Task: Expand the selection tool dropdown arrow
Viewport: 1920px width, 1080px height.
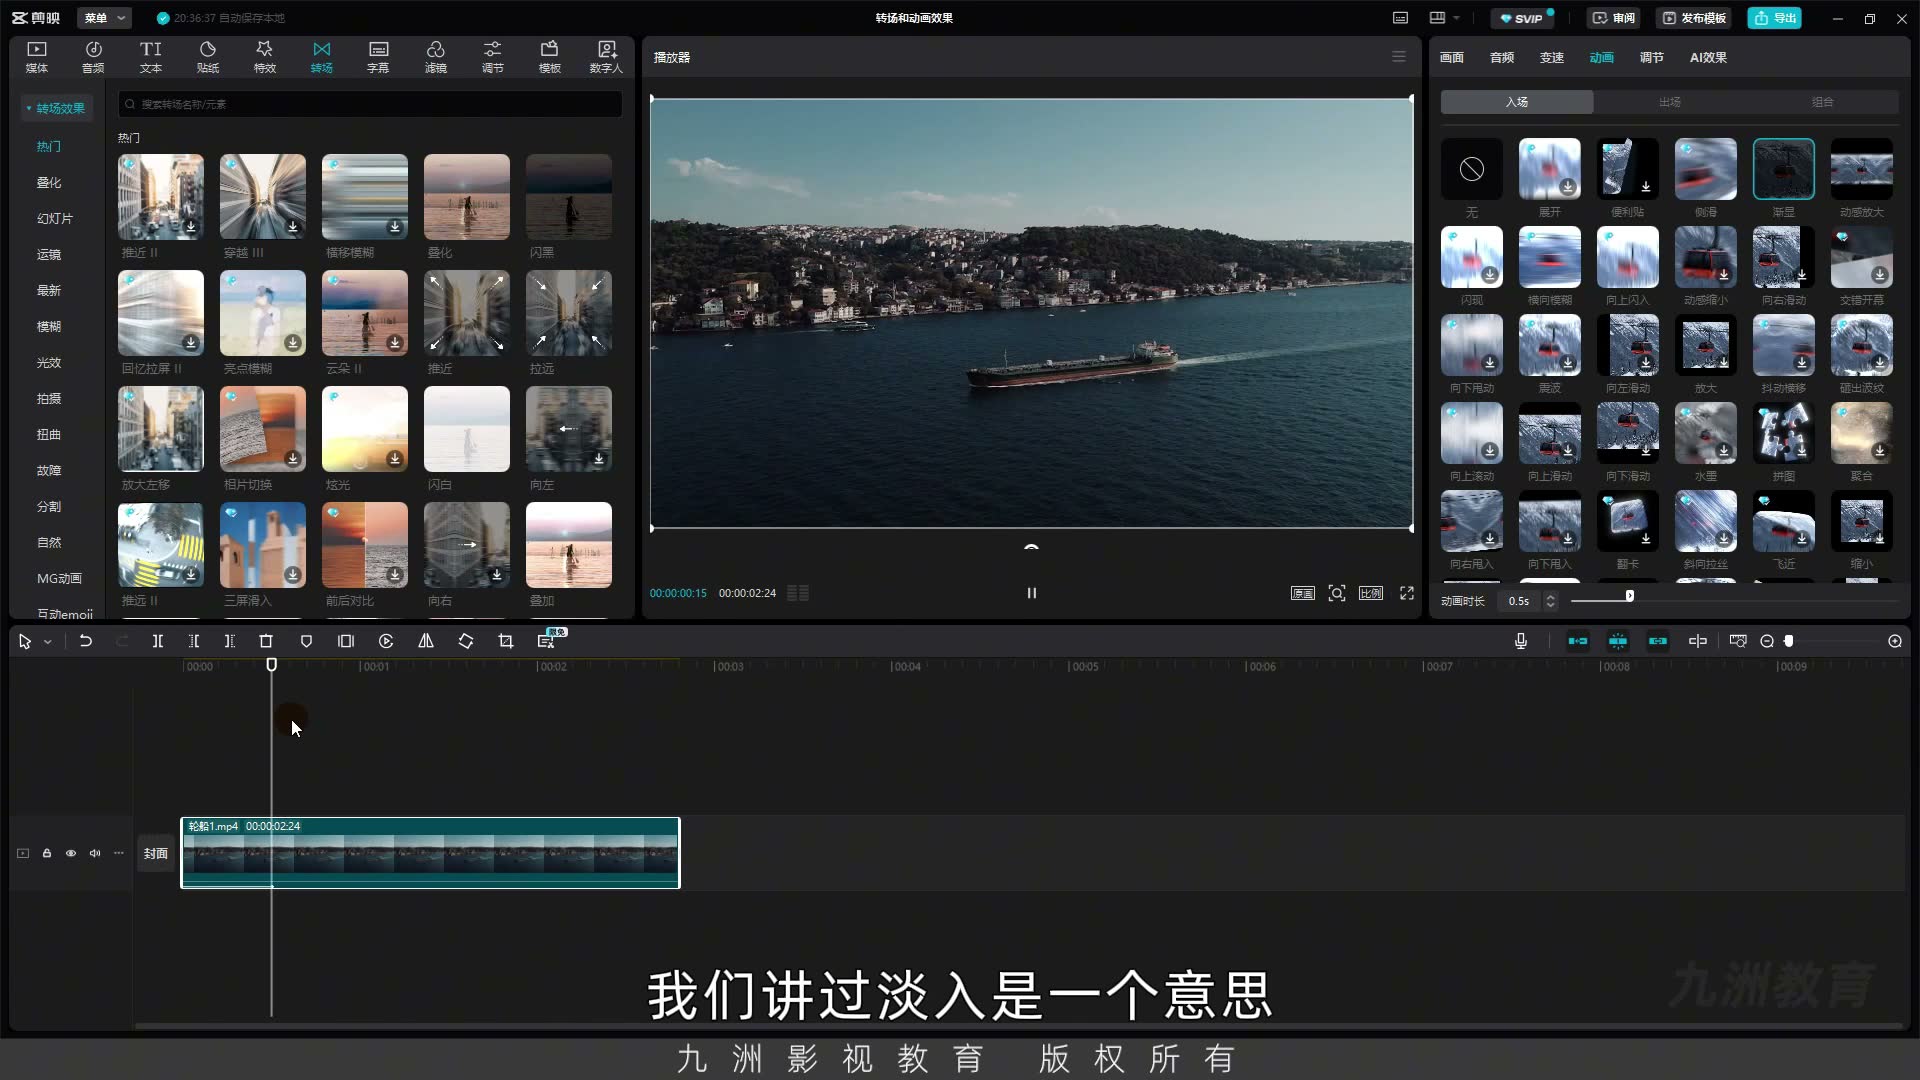Action: [x=47, y=642]
